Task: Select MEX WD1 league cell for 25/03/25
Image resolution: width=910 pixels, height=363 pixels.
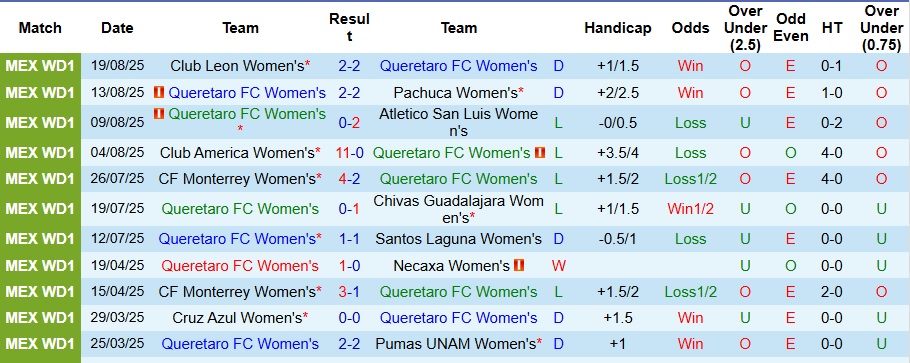Action: (x=40, y=344)
